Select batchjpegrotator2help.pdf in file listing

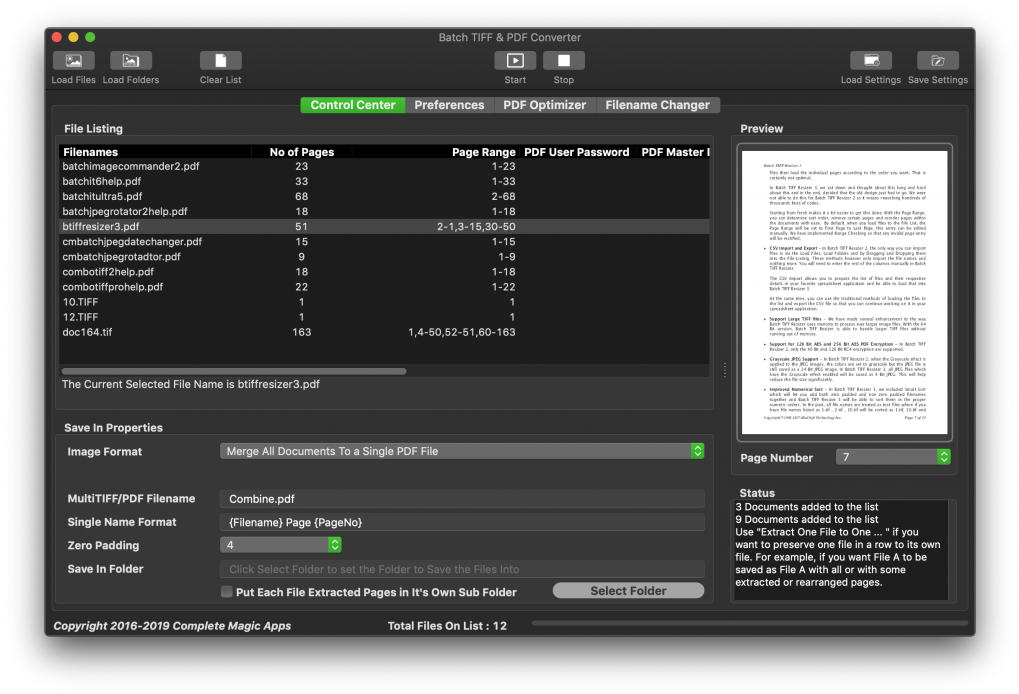click(384, 211)
